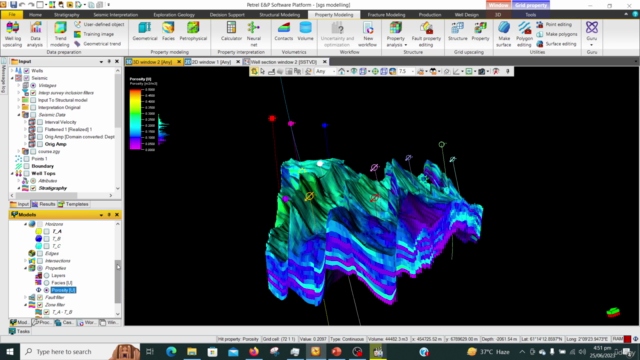The image size is (640, 360).
Task: Collapse the Zone filter node
Action: [25, 305]
